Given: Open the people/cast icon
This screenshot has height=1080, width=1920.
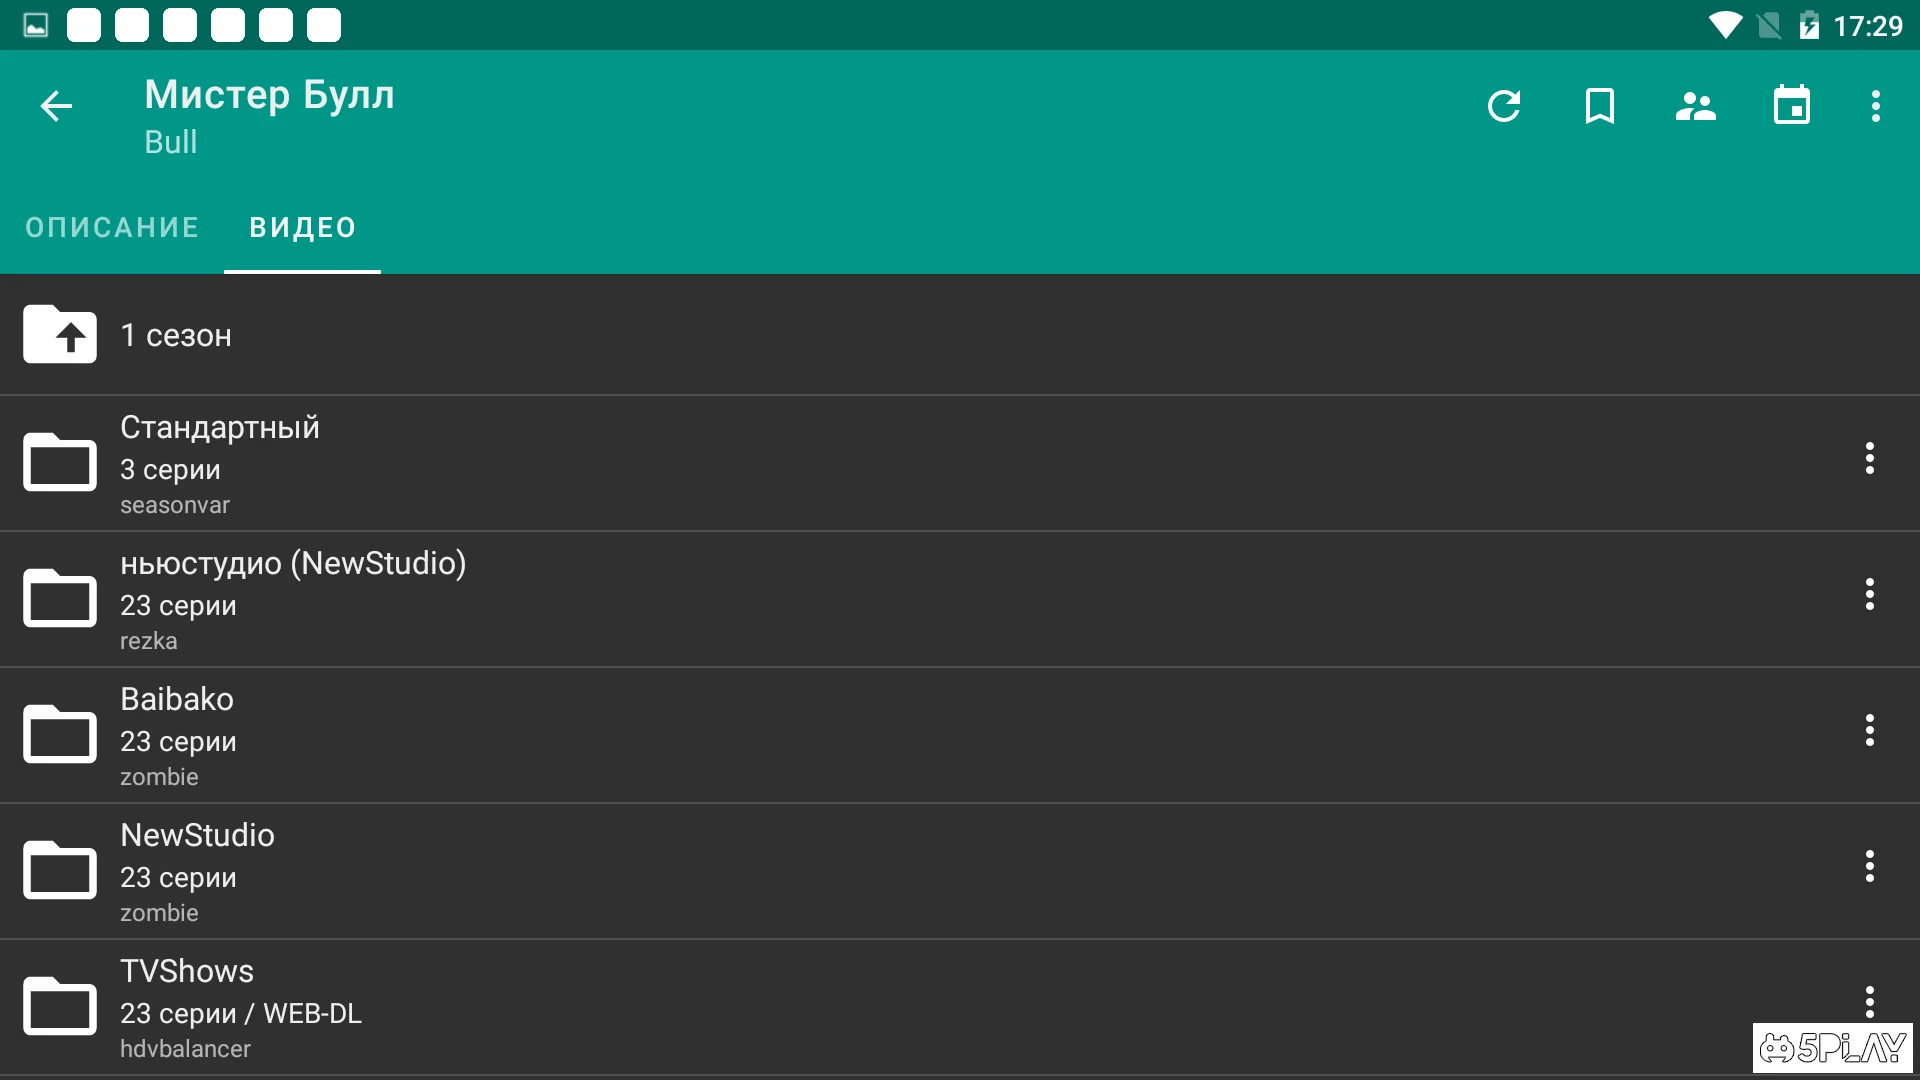Looking at the screenshot, I should pos(1696,106).
